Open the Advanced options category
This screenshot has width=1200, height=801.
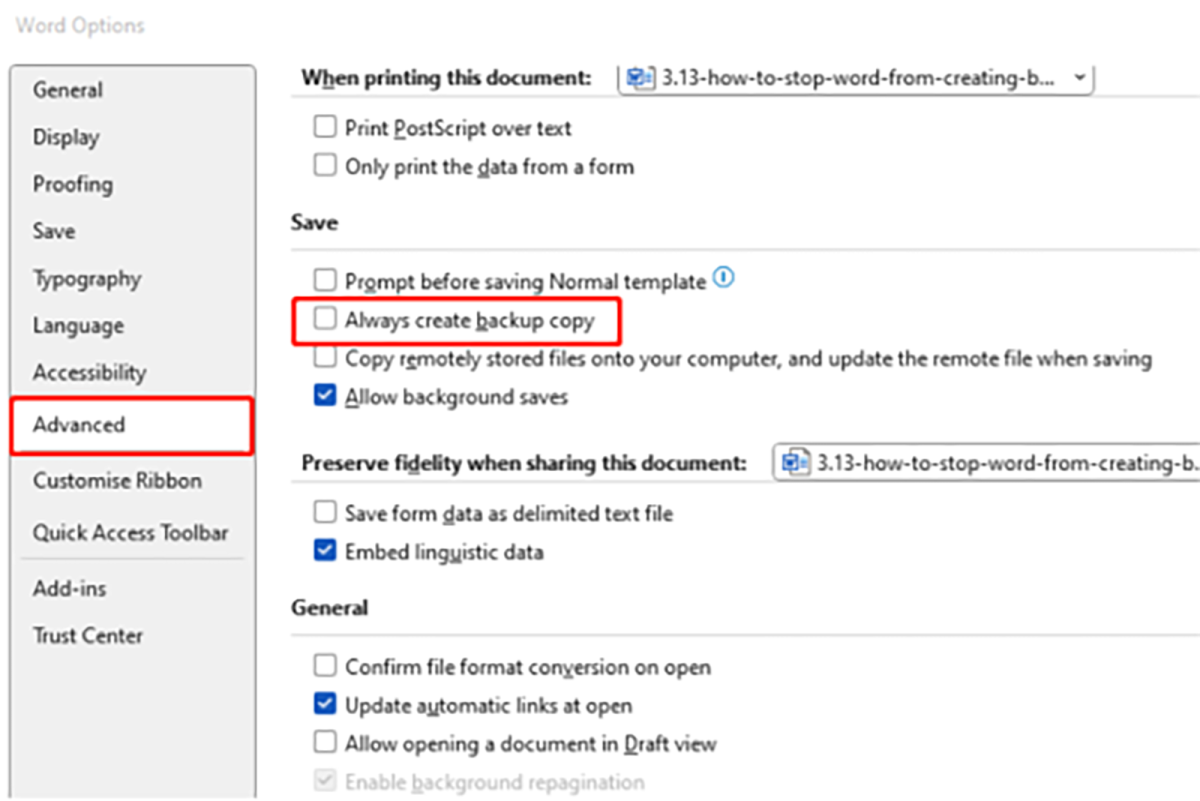(x=79, y=425)
